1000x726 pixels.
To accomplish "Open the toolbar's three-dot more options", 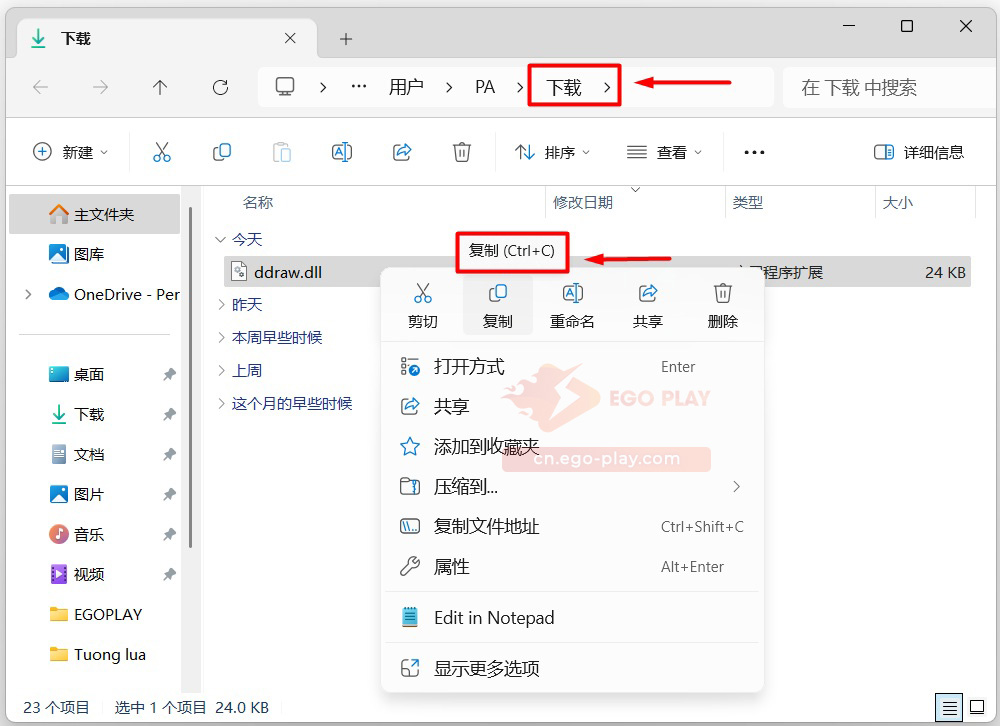I will [754, 152].
